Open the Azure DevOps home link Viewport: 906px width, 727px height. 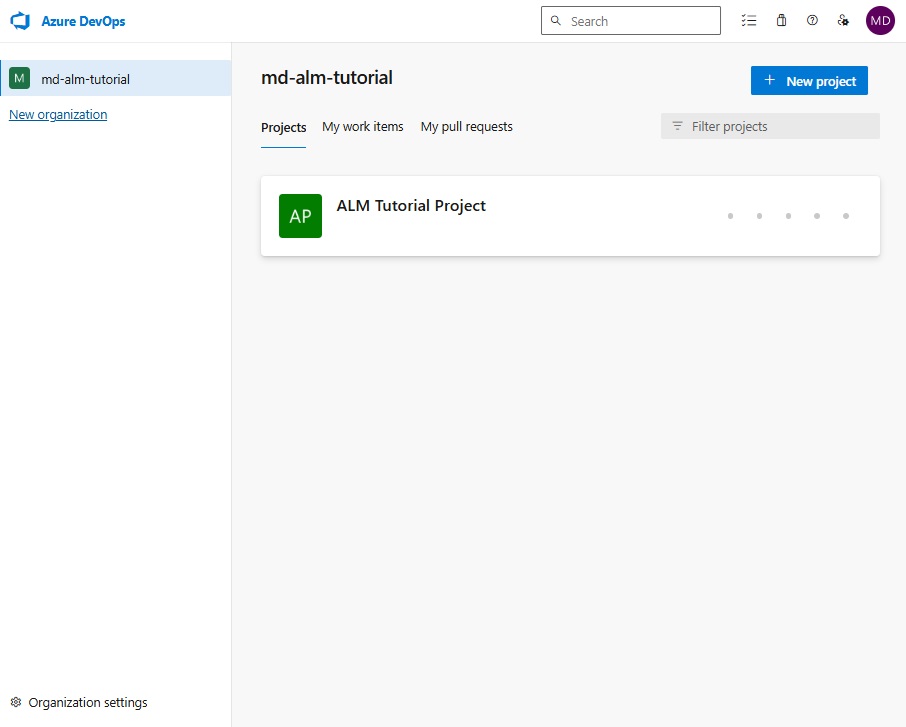coord(83,21)
